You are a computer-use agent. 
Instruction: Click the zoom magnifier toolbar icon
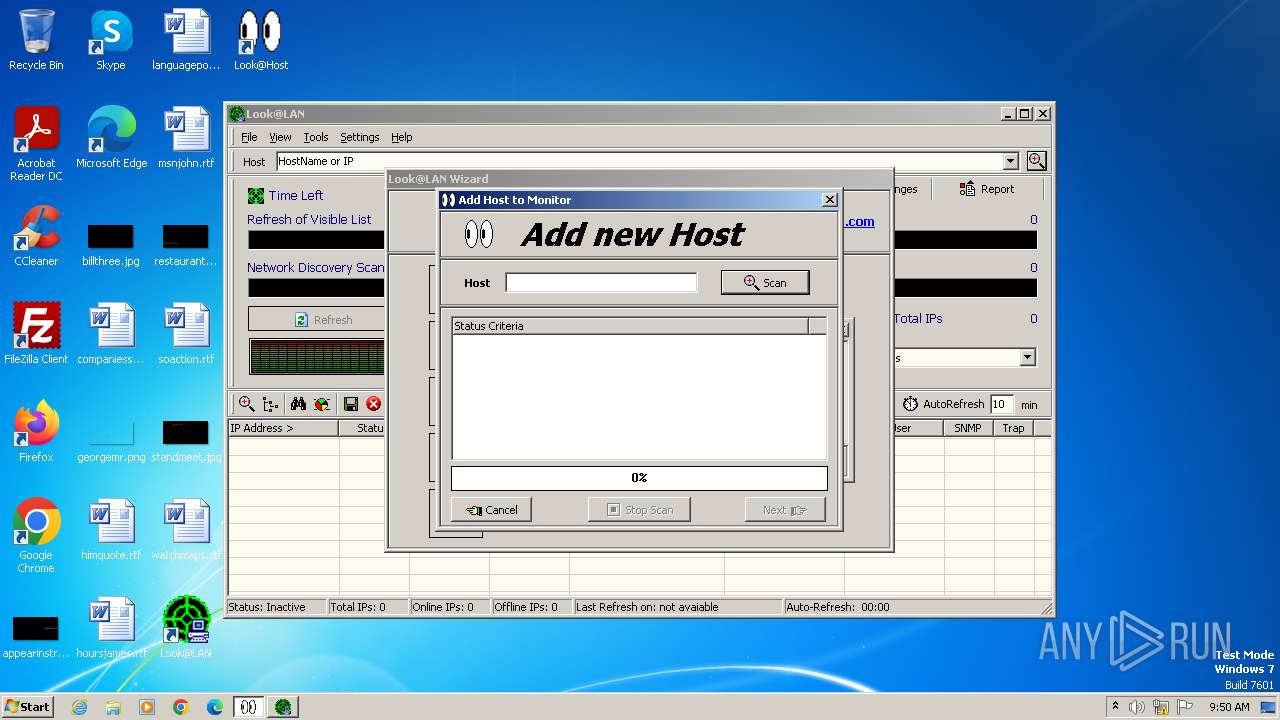[x=246, y=404]
